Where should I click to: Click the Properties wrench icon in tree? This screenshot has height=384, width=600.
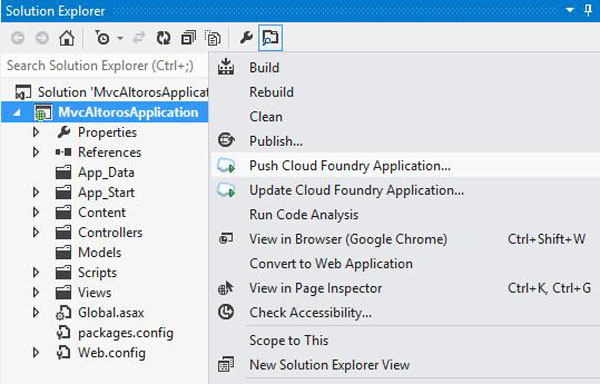coord(63,132)
